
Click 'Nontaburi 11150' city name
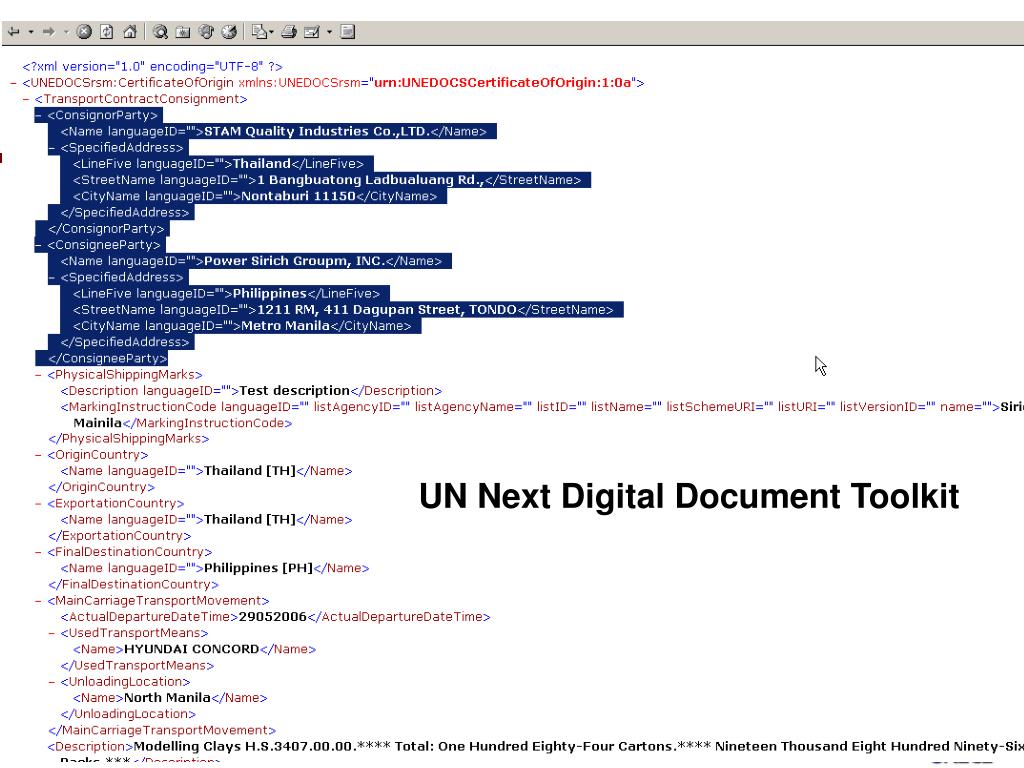coord(298,196)
